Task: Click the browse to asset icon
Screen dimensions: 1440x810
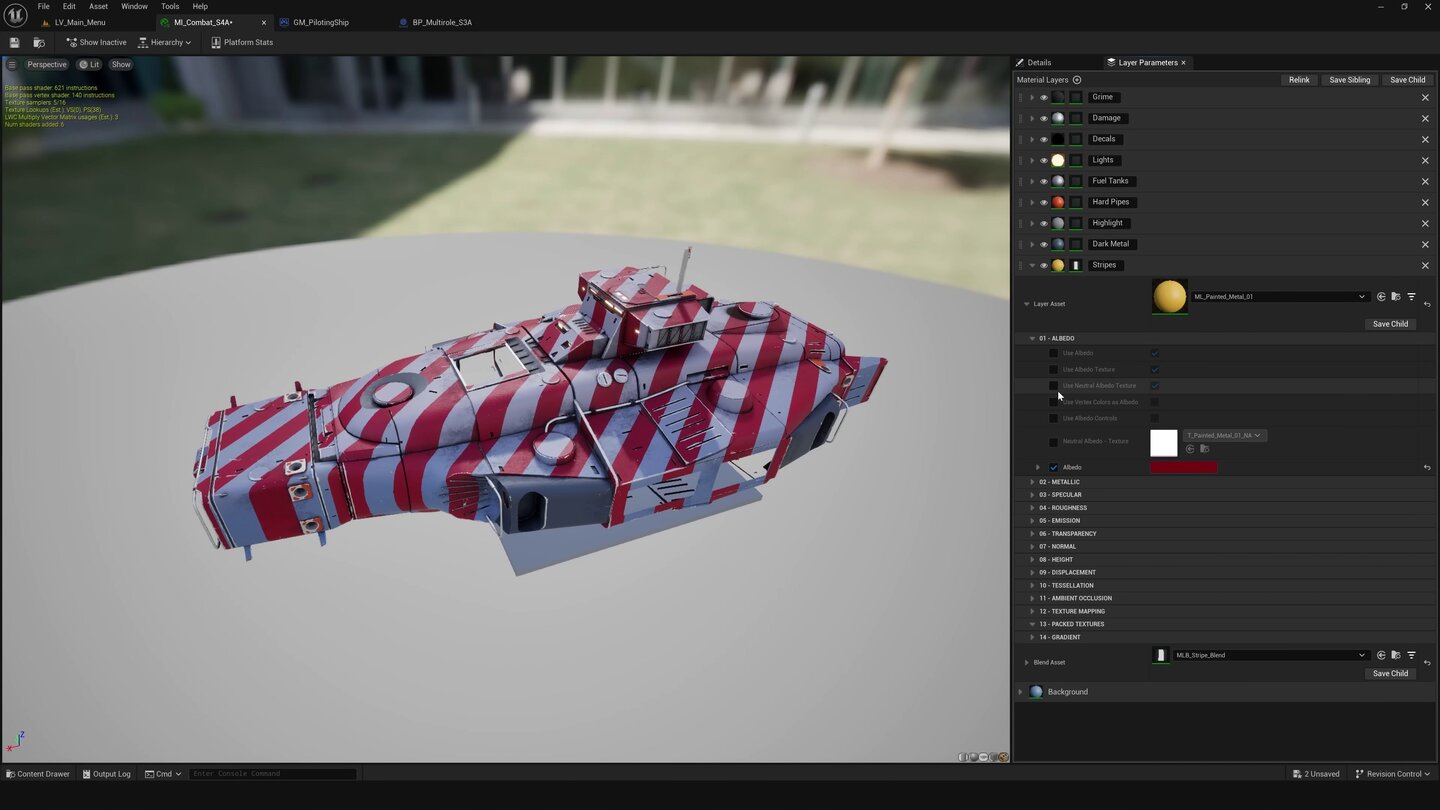Action: (39, 42)
